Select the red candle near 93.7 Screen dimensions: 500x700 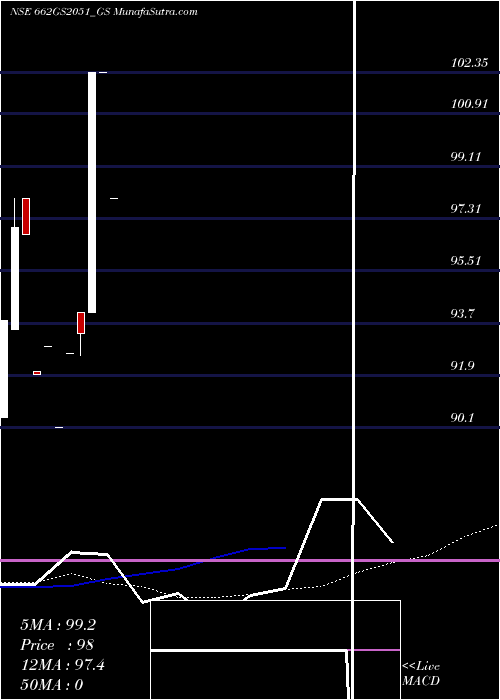[x=81, y=323]
